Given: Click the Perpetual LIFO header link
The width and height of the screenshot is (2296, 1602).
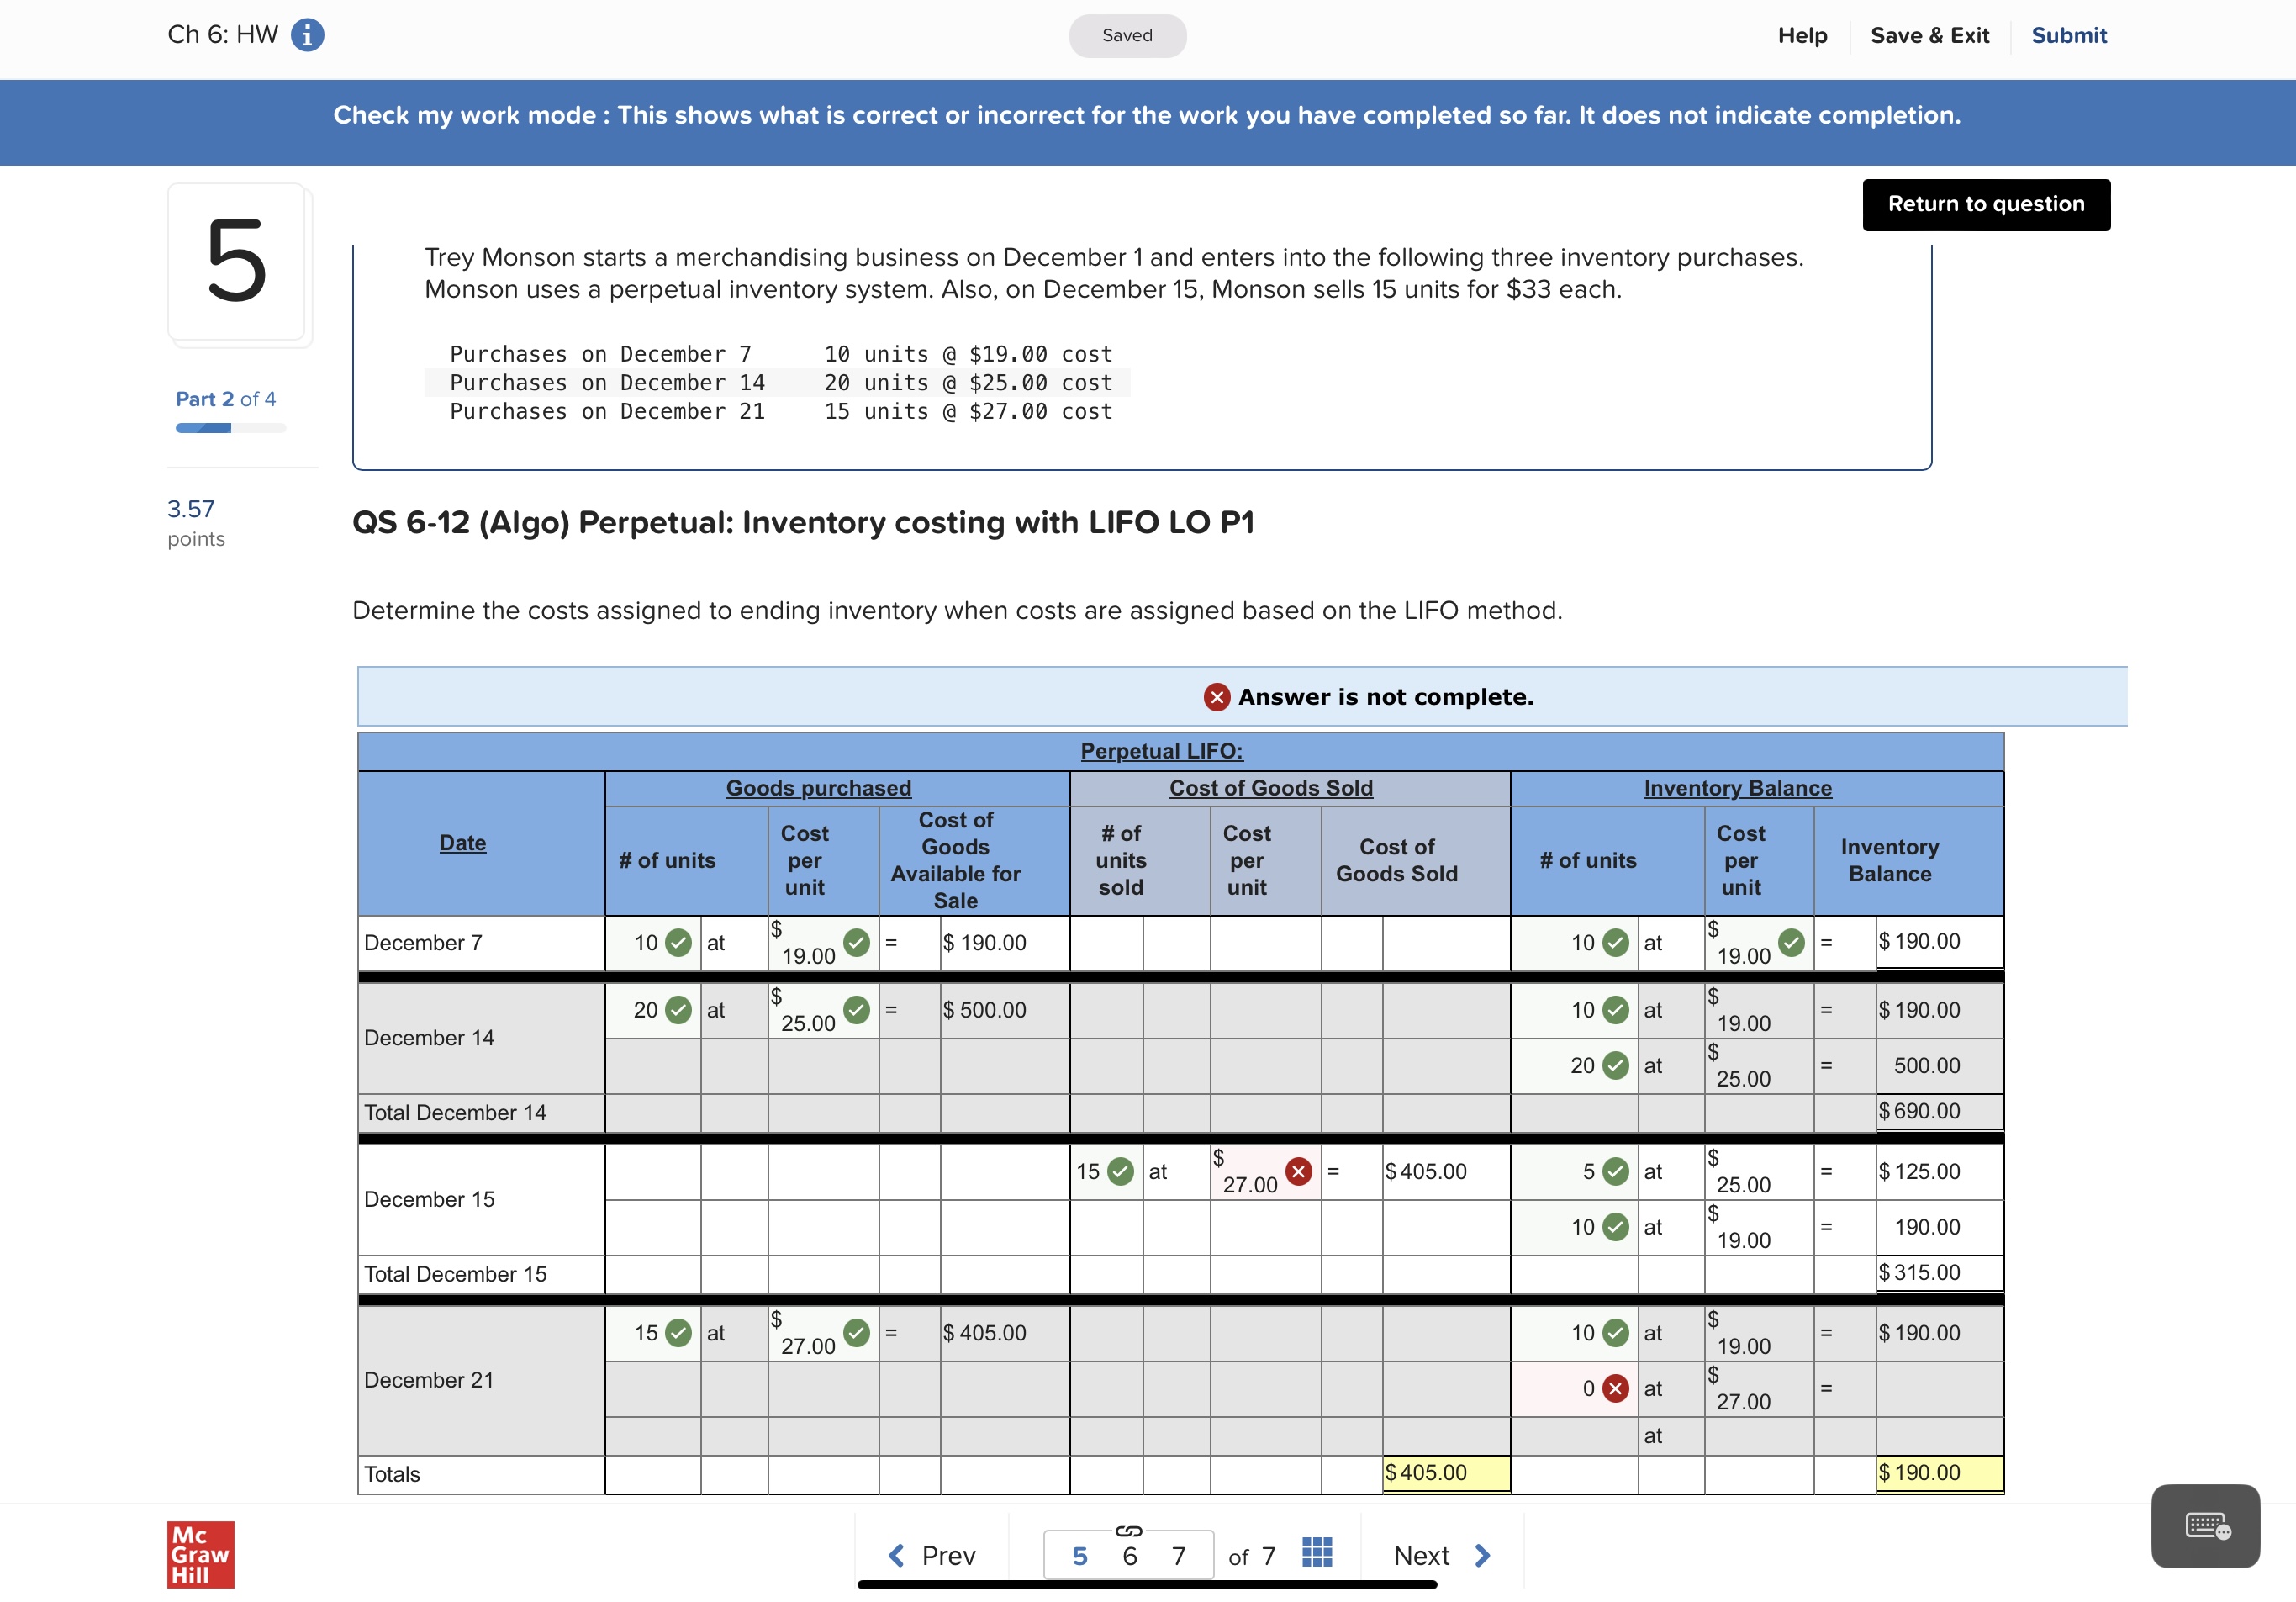Looking at the screenshot, I should 1162,751.
